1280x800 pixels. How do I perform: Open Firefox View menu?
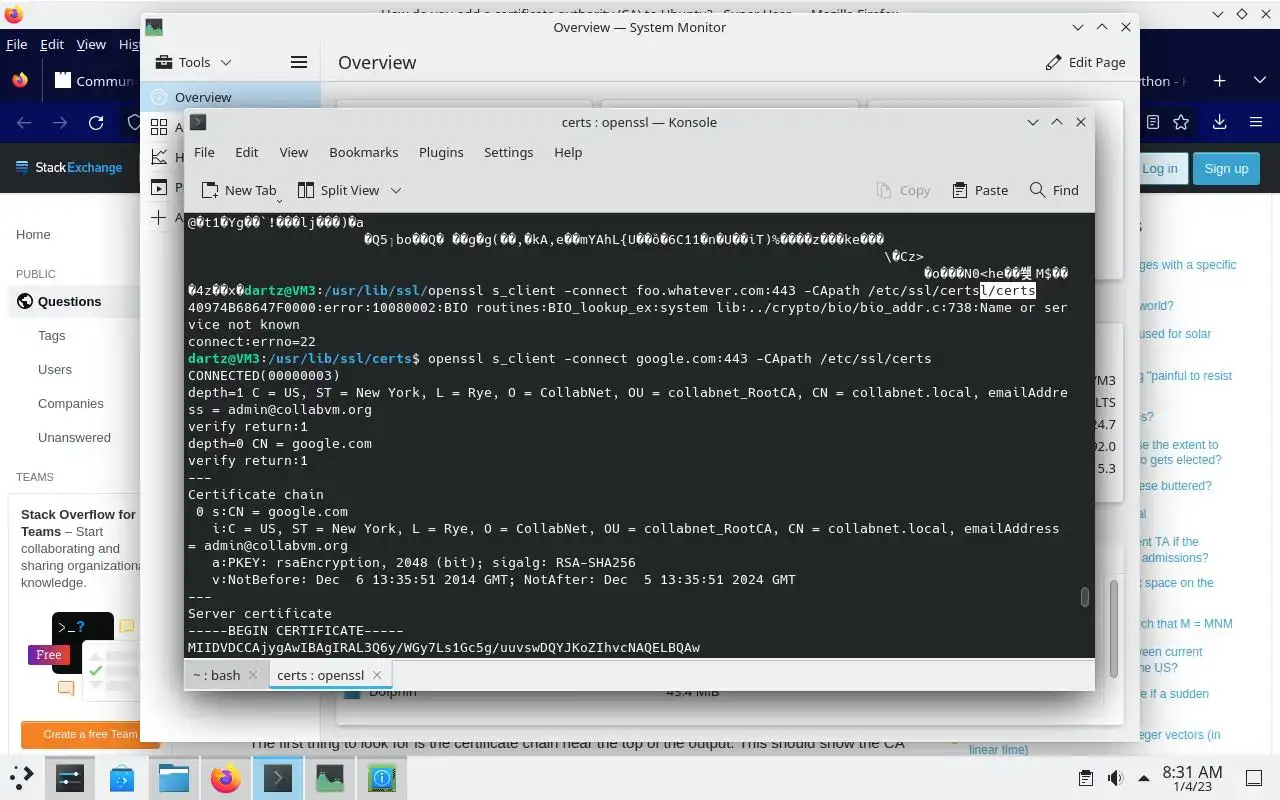[x=91, y=44]
